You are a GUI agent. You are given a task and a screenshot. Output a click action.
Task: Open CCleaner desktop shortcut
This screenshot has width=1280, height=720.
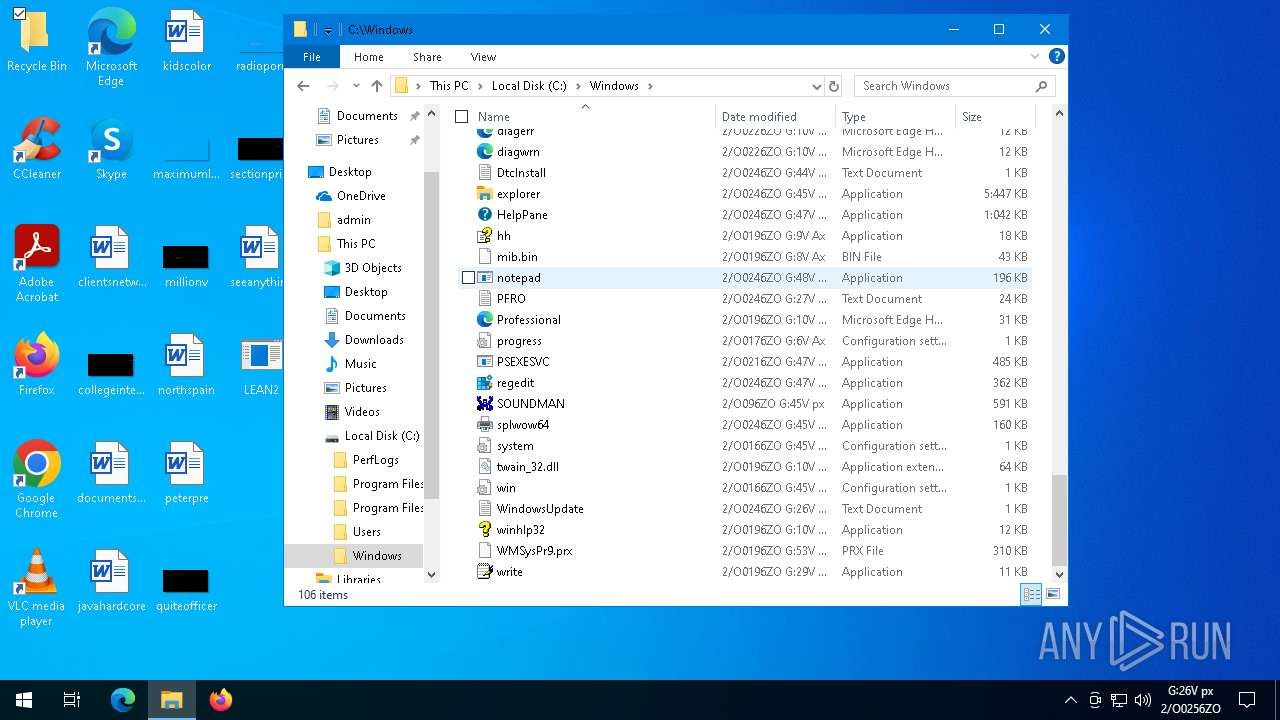[x=37, y=149]
